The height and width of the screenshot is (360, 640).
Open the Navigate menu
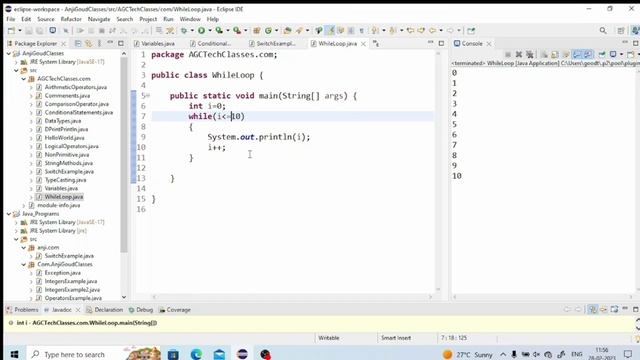tap(99, 19)
